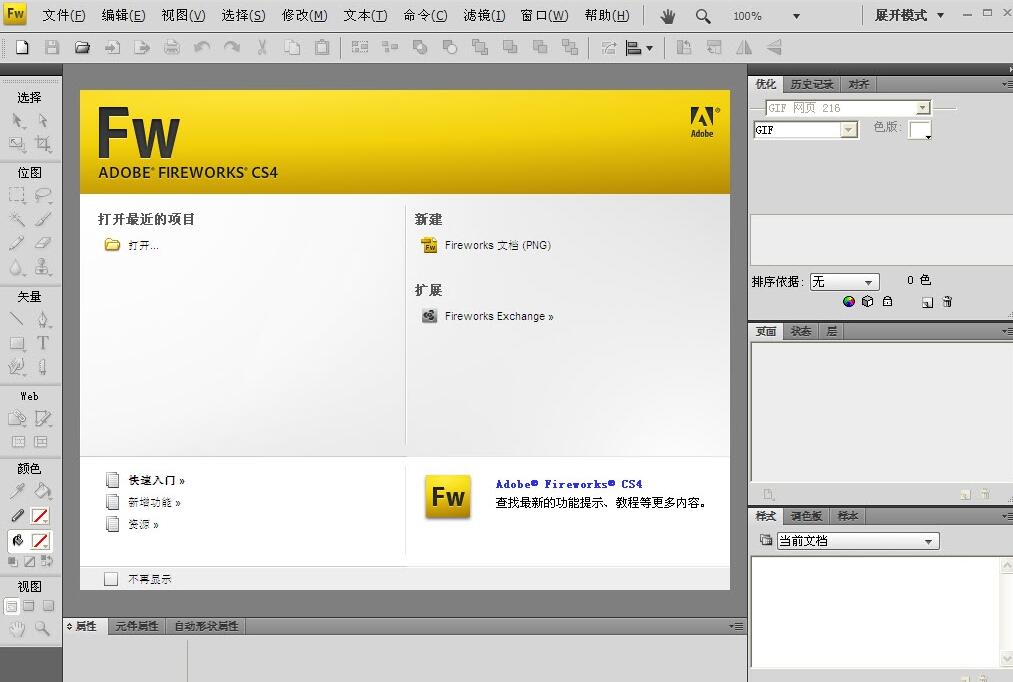Click the Paste clipboard icon

(x=322, y=47)
